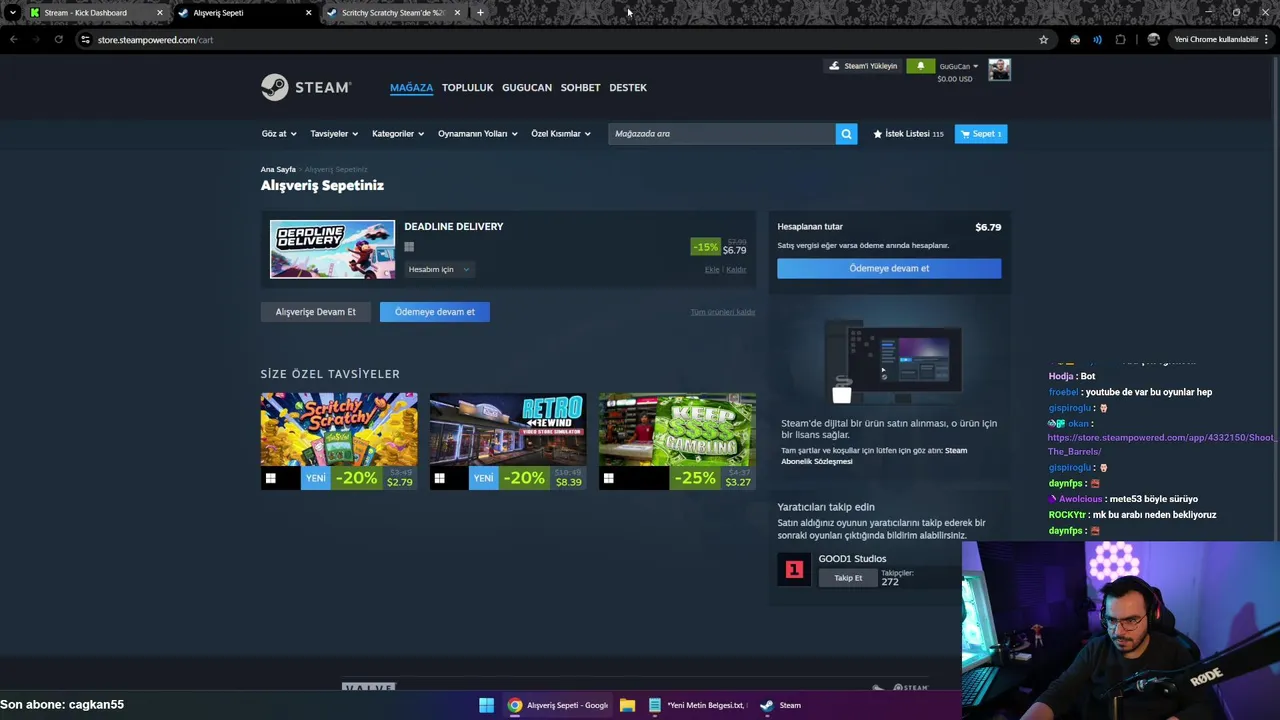Click the Ekle link for Deadline Delivery

coord(712,269)
